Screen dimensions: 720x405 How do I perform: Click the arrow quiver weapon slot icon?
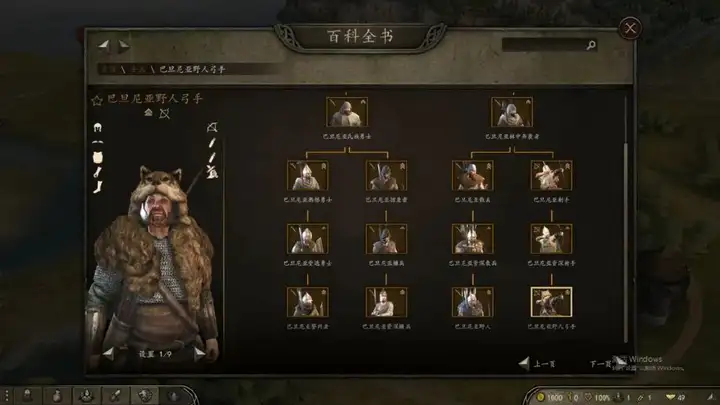(212, 172)
